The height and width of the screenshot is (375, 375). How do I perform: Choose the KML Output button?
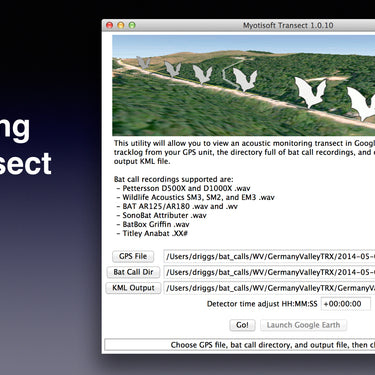click(x=133, y=288)
